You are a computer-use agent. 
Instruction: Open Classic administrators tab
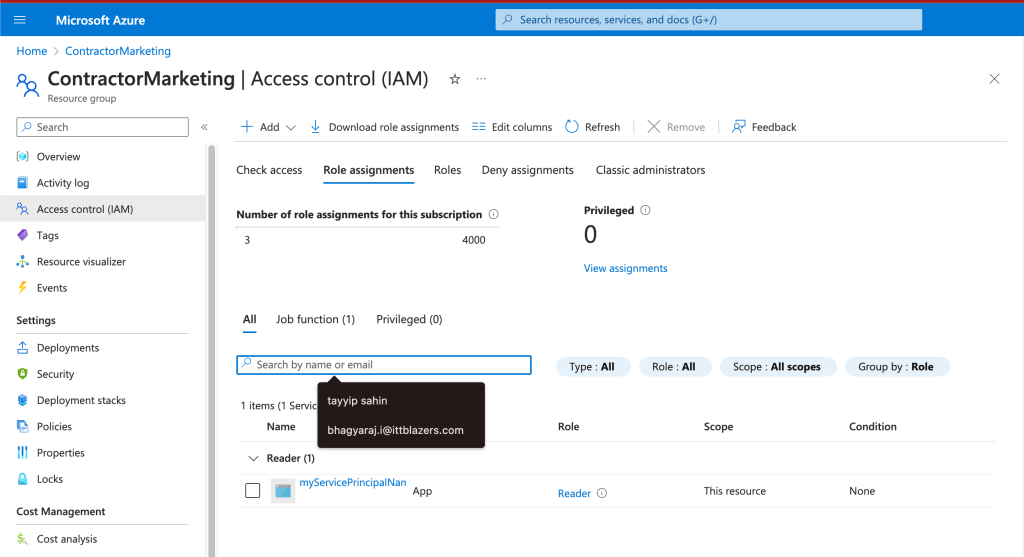click(x=650, y=170)
